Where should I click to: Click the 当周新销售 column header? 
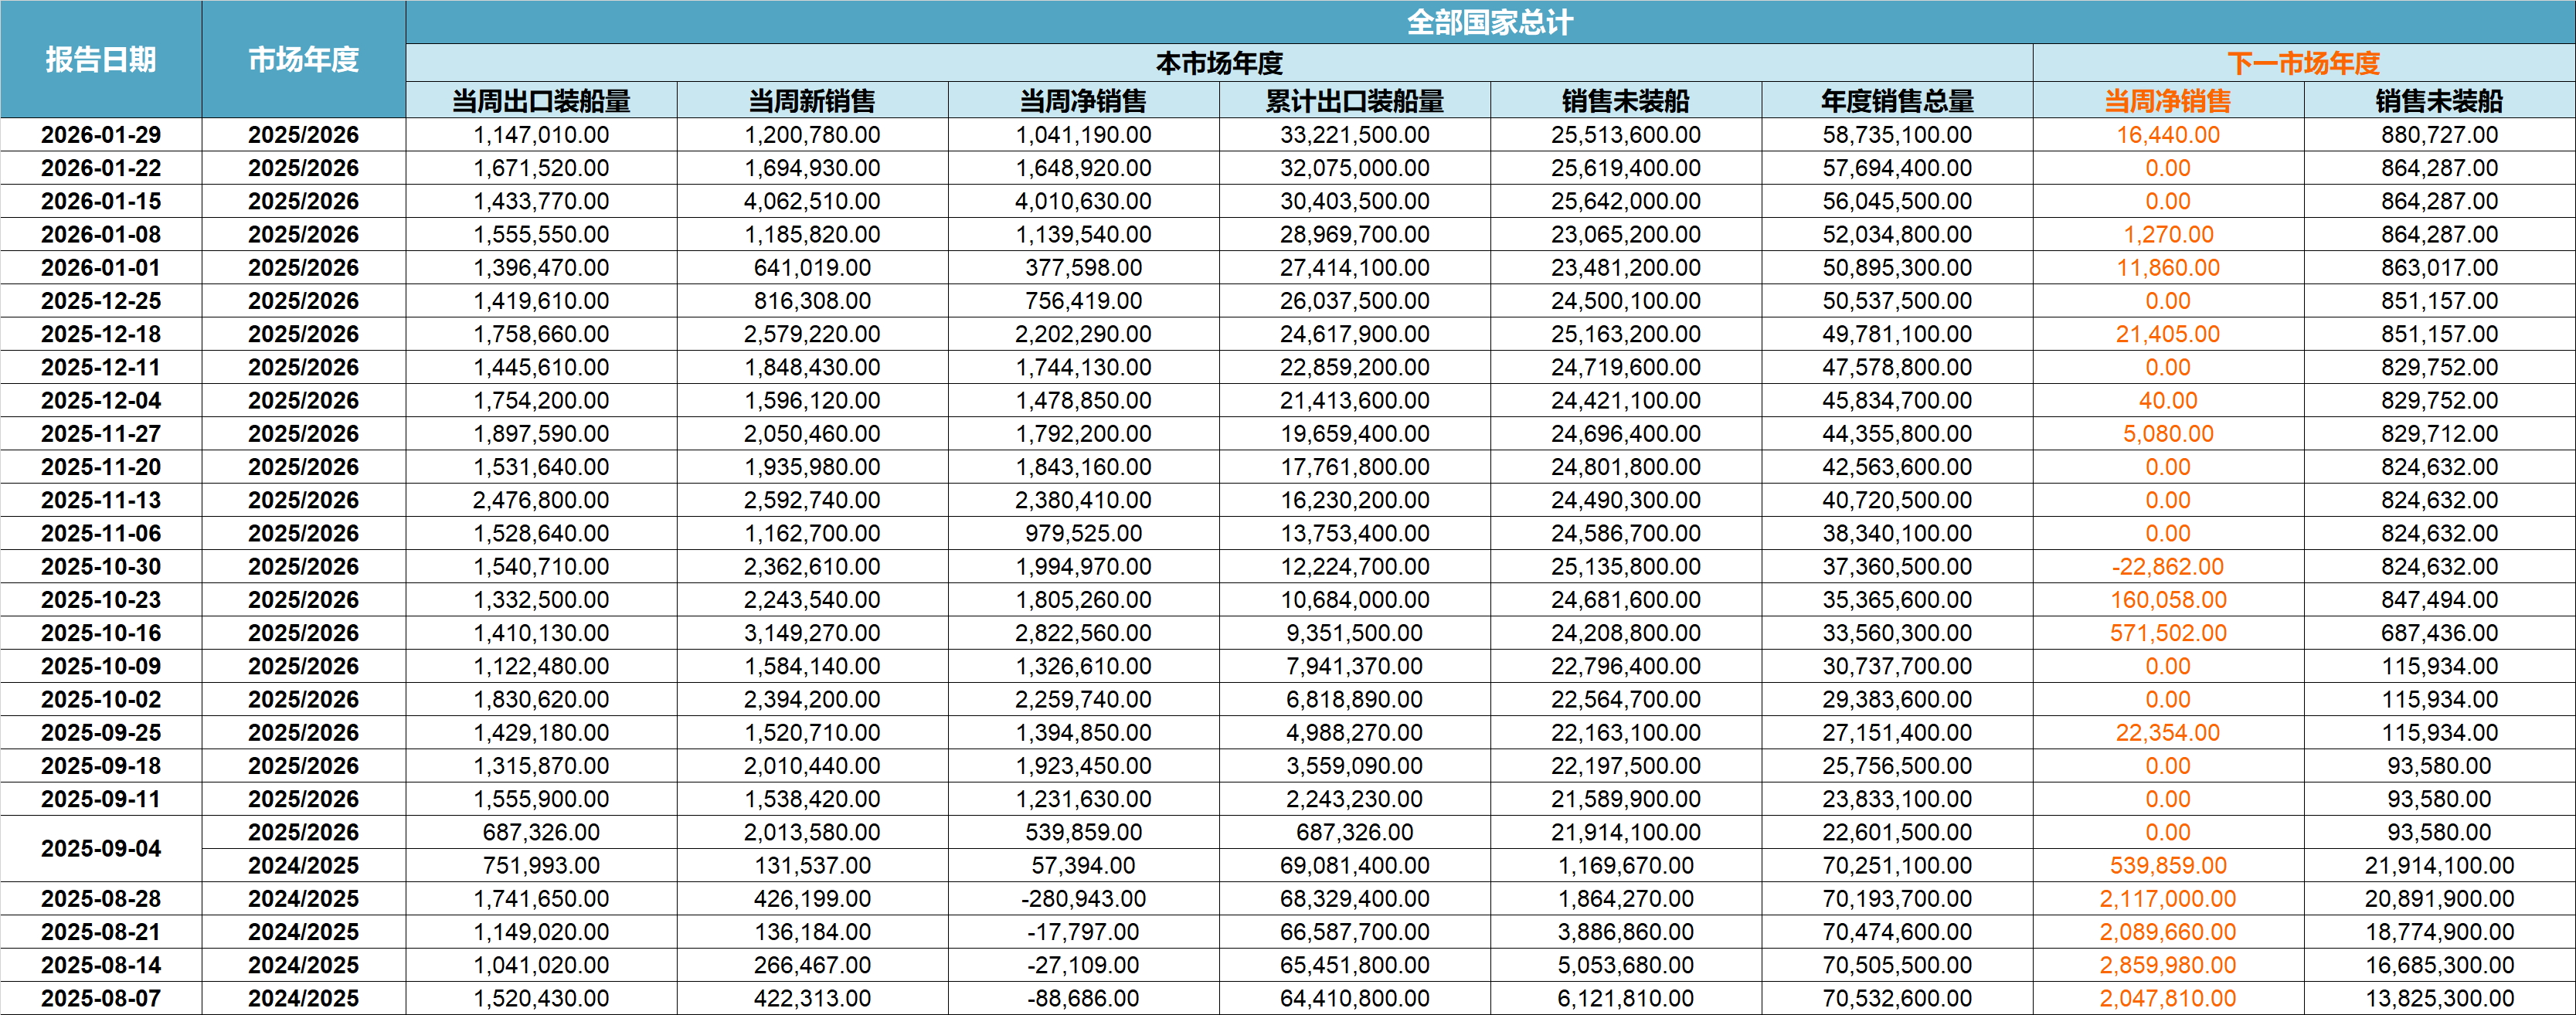pyautogui.click(x=812, y=101)
